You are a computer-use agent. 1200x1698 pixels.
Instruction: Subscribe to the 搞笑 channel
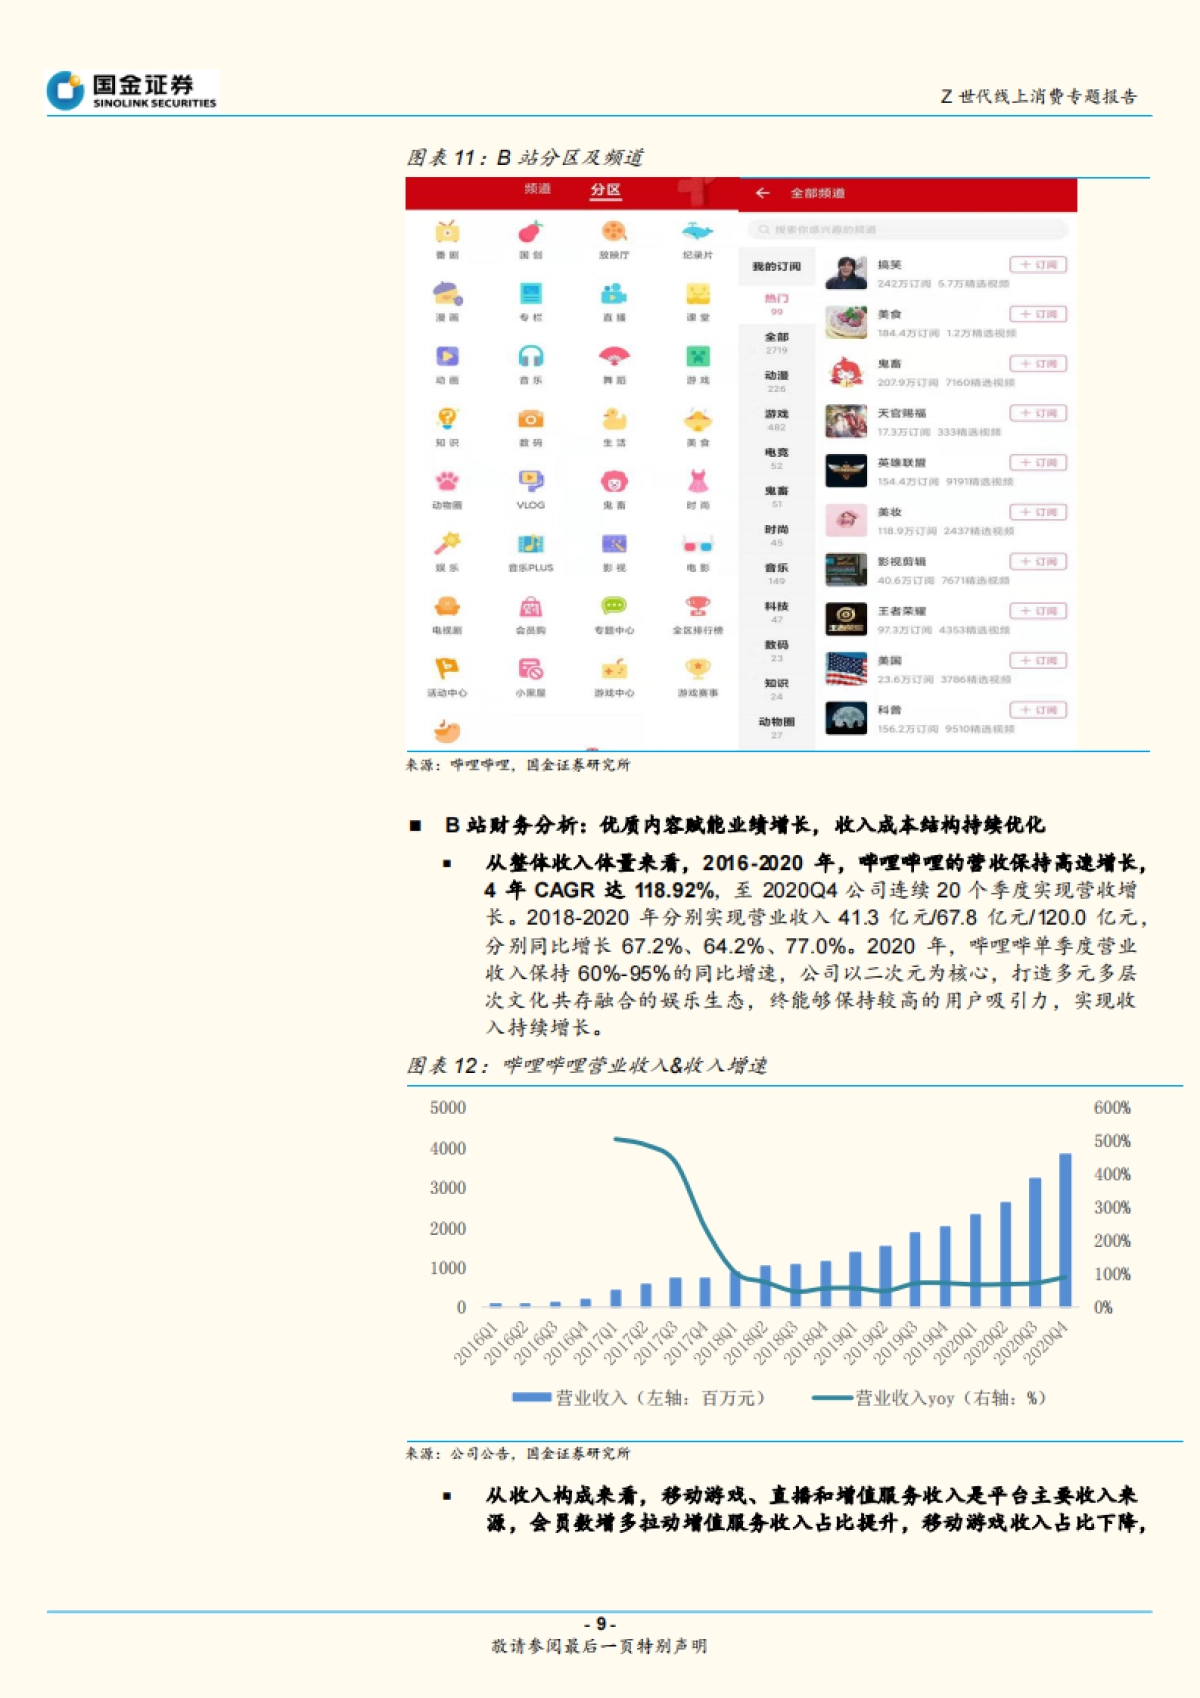(x=1039, y=265)
